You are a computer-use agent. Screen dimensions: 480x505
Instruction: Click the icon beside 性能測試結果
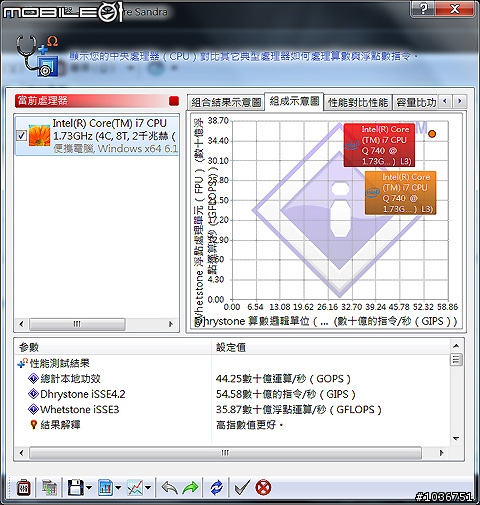click(x=22, y=363)
